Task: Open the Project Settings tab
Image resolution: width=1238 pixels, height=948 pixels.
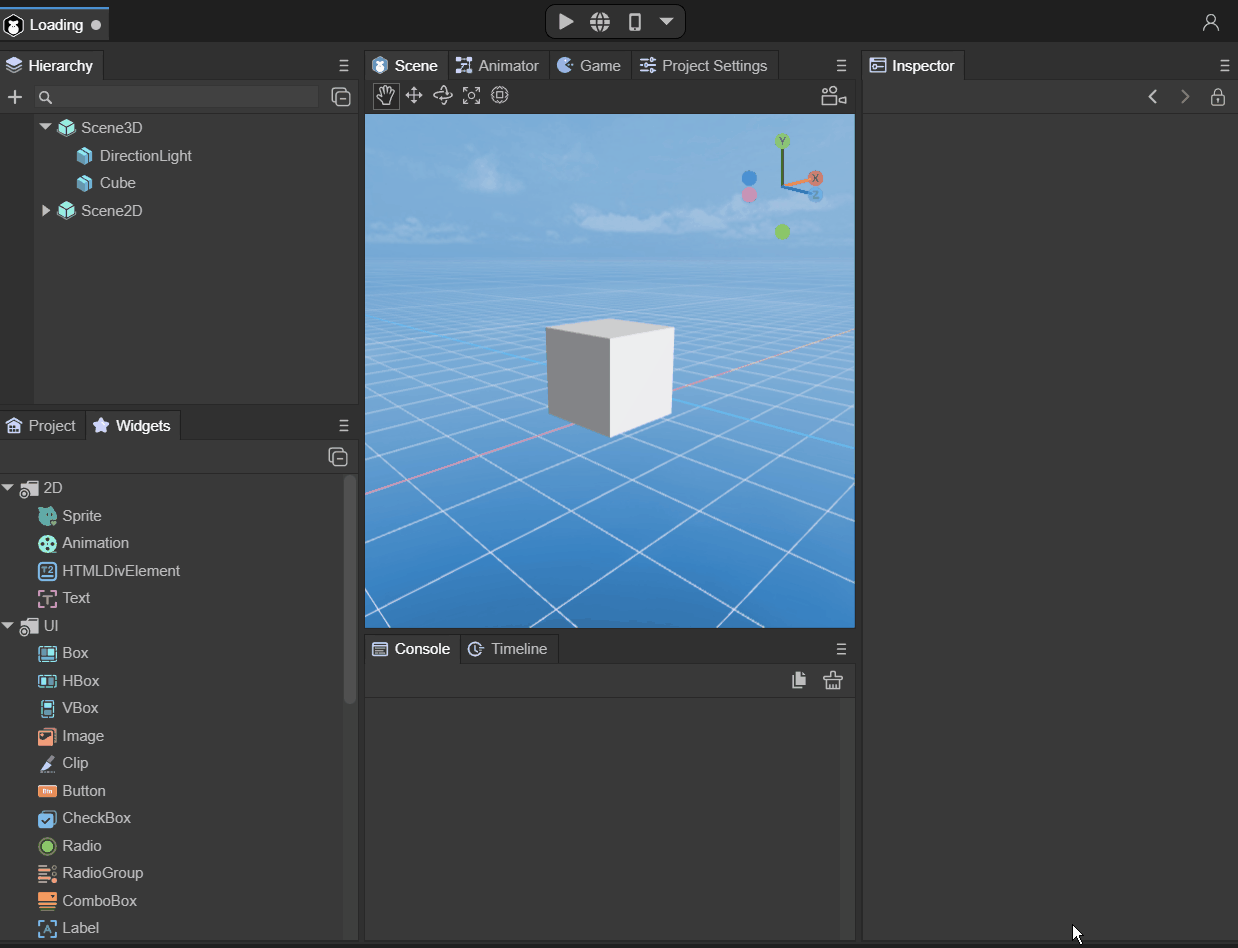Action: click(704, 66)
